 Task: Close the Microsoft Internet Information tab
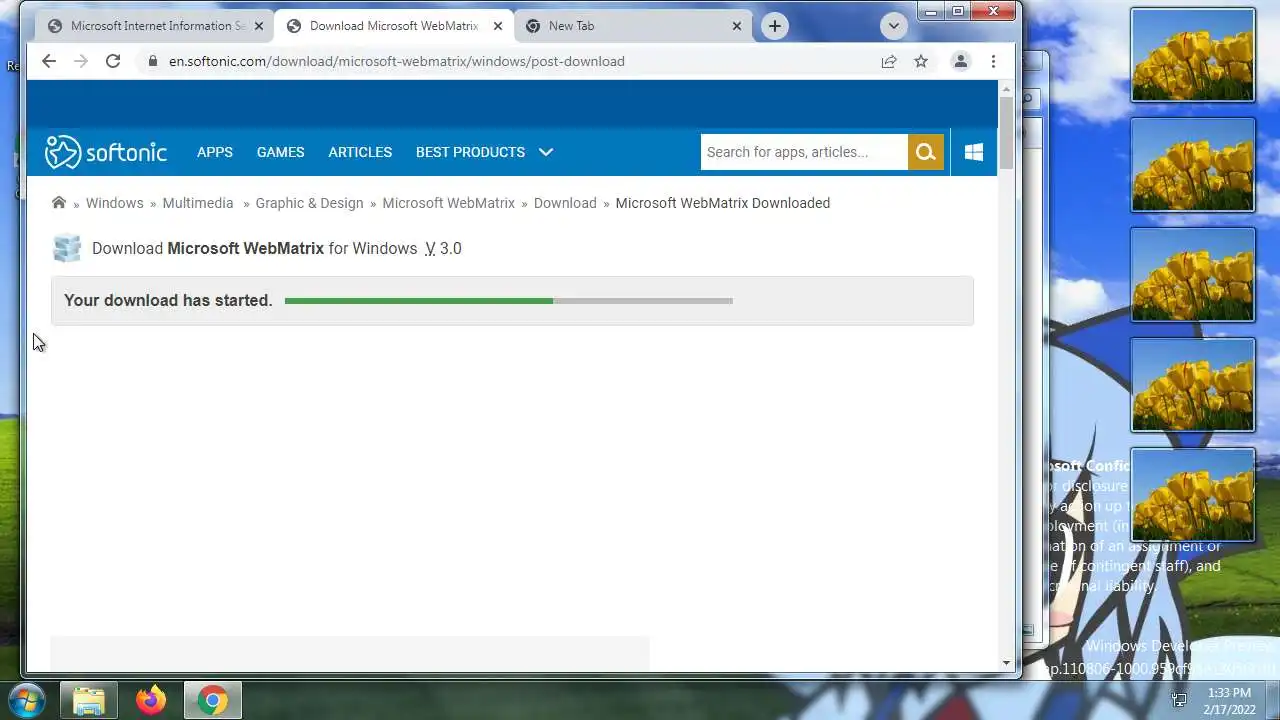point(259,26)
